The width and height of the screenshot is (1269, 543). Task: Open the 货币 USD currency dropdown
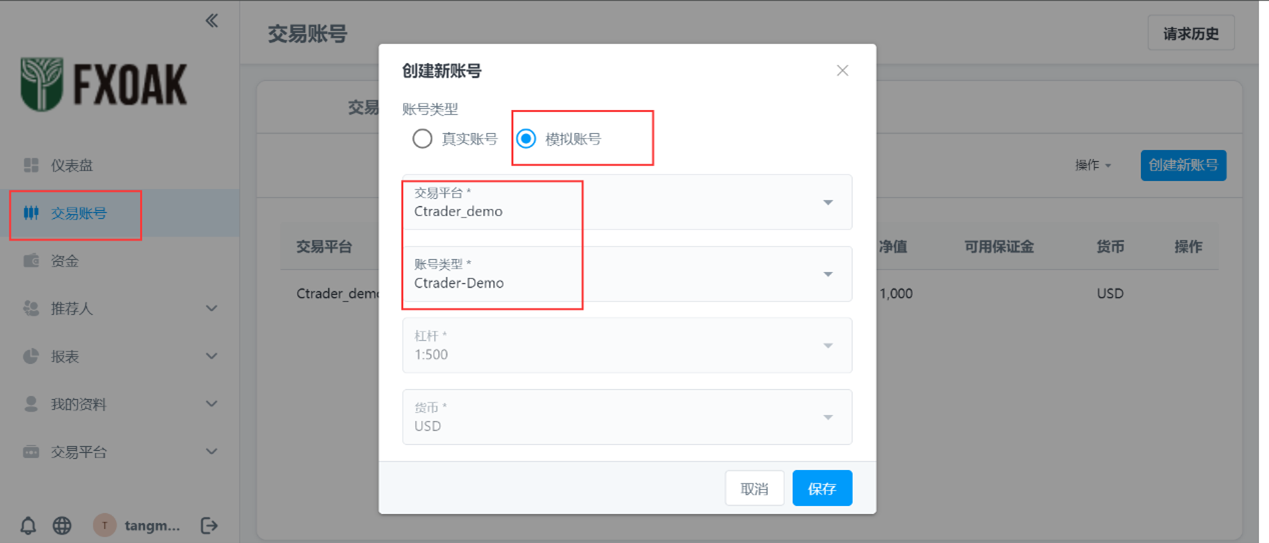[x=627, y=417]
